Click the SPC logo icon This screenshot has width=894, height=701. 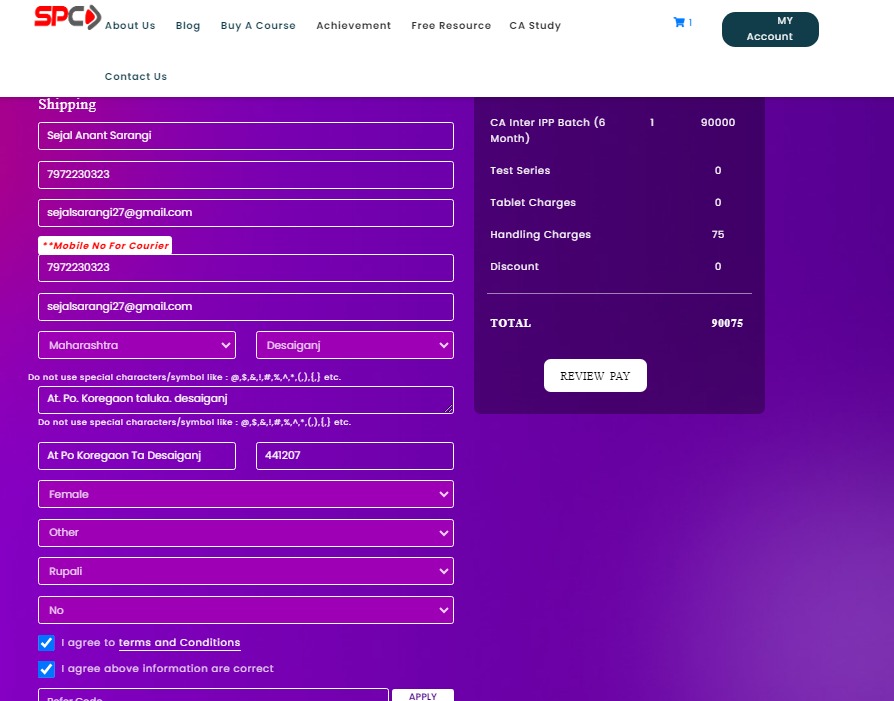[67, 17]
